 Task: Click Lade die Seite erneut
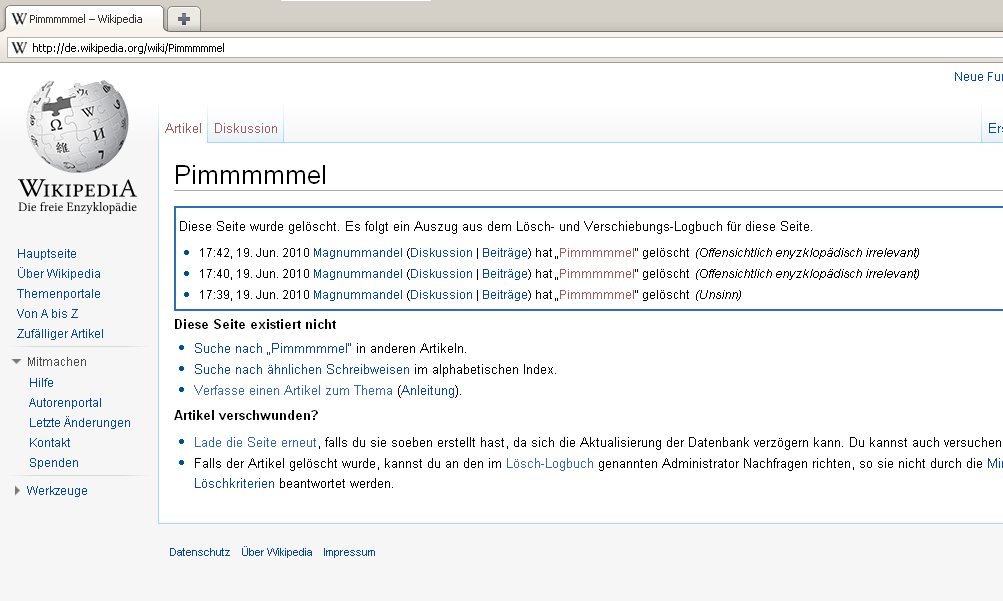[255, 443]
